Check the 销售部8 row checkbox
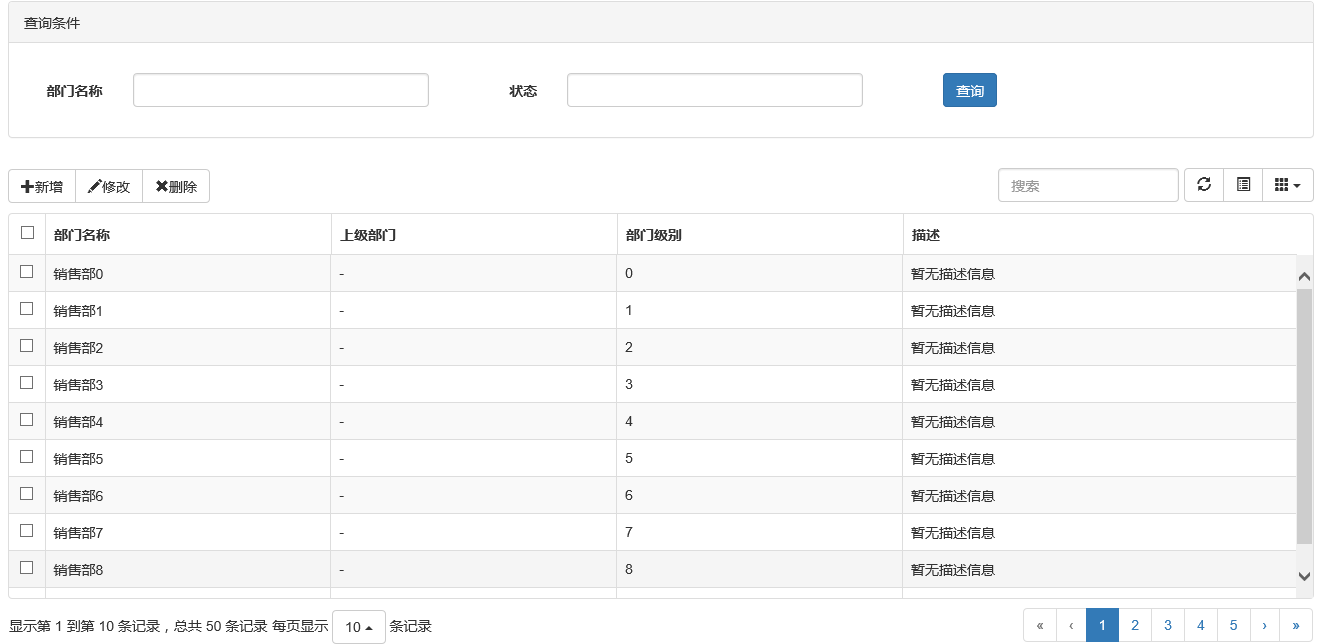Viewport: 1323px width, 644px height. [x=27, y=567]
